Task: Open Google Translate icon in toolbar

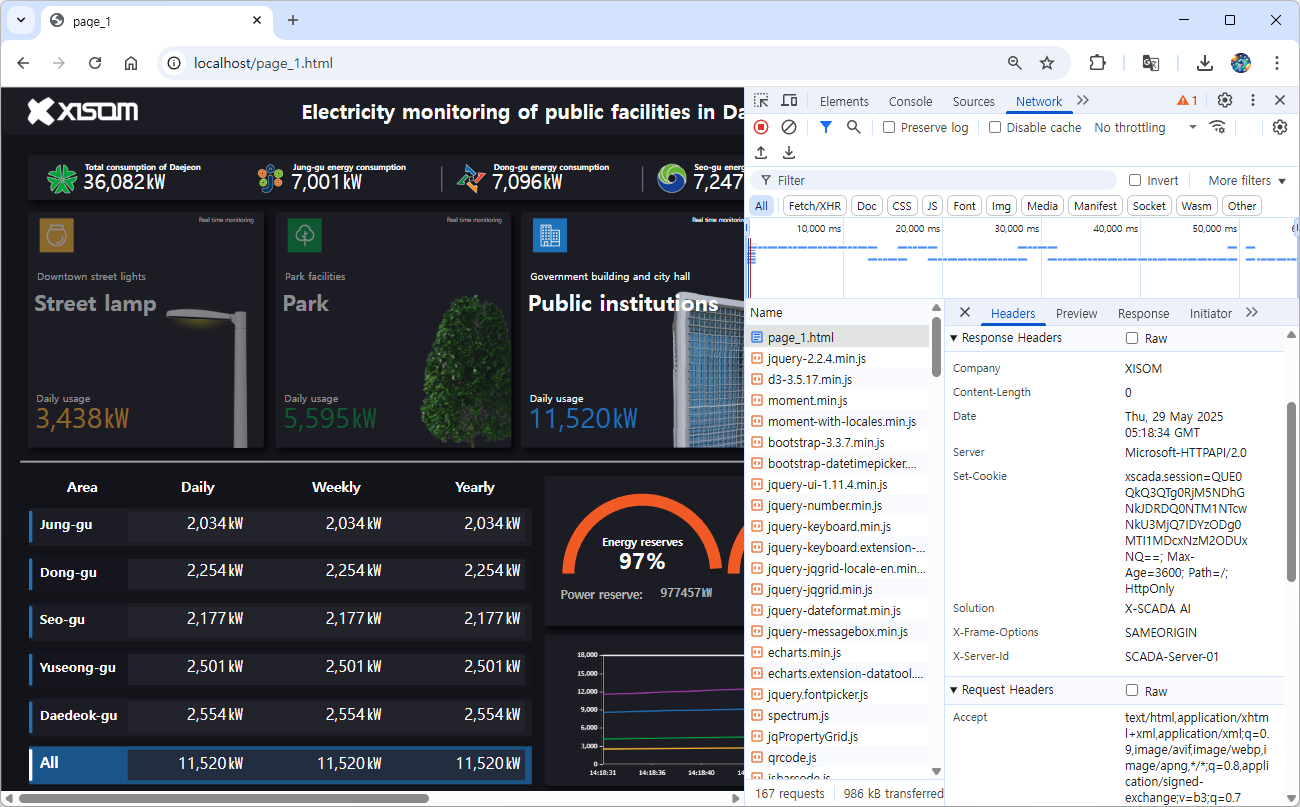Action: pyautogui.click(x=1151, y=63)
